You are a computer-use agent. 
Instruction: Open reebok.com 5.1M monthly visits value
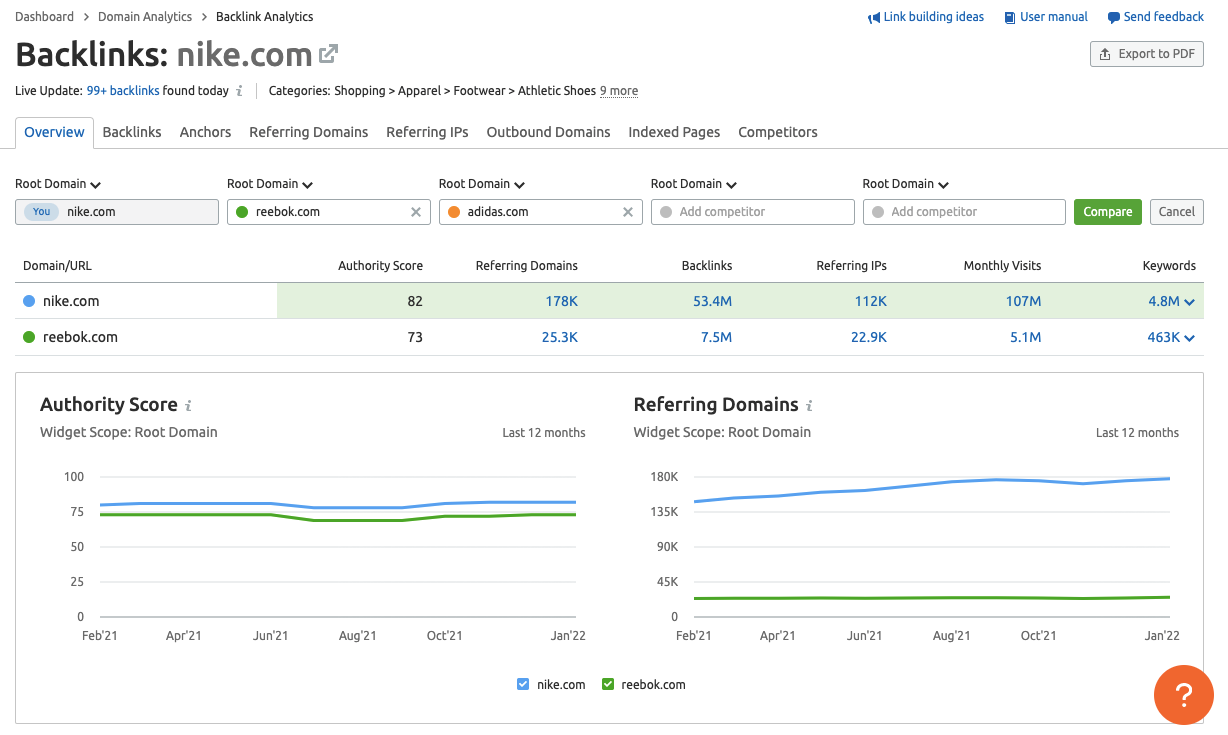tap(1026, 337)
